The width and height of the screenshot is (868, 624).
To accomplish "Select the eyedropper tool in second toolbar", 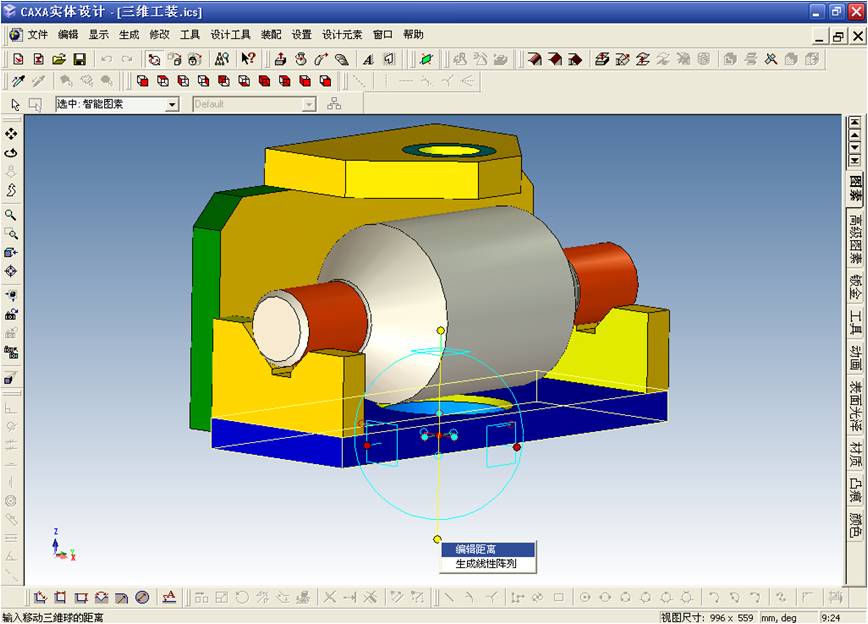I will click(17, 81).
